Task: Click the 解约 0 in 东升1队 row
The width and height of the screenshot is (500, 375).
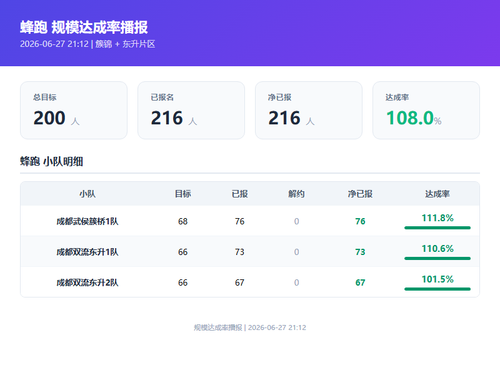Action: pos(296,252)
